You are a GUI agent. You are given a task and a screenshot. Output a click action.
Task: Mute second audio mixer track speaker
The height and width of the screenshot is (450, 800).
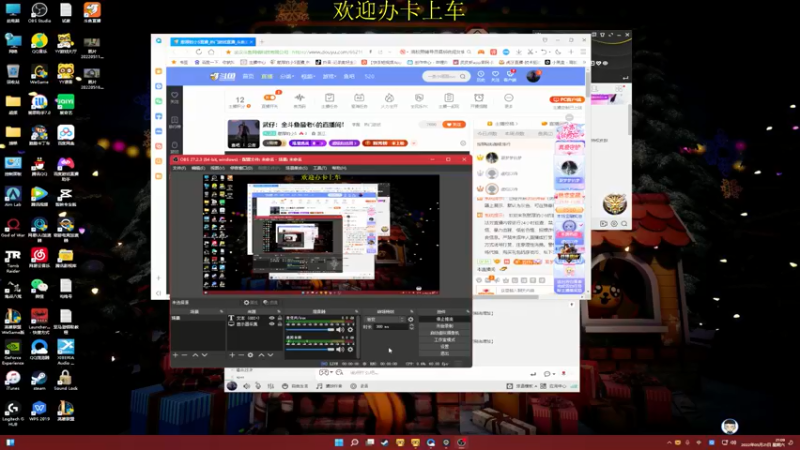[340, 349]
